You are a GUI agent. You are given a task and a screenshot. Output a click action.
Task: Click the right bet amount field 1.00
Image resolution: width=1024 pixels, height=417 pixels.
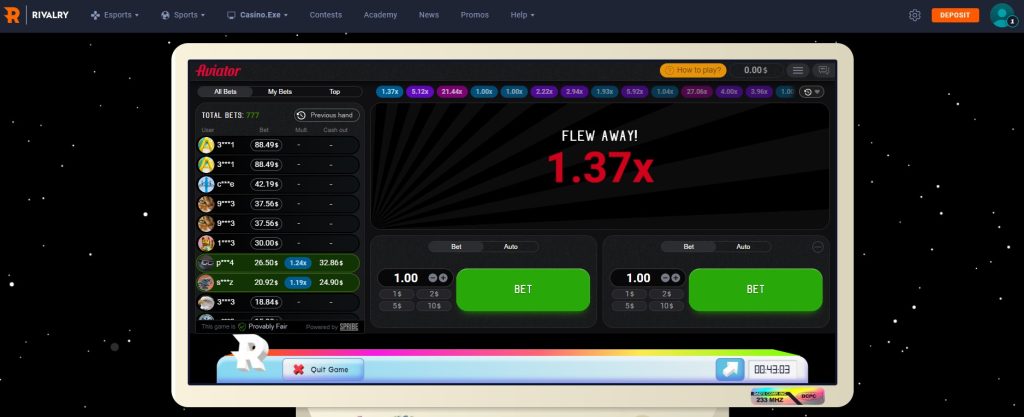tap(638, 278)
